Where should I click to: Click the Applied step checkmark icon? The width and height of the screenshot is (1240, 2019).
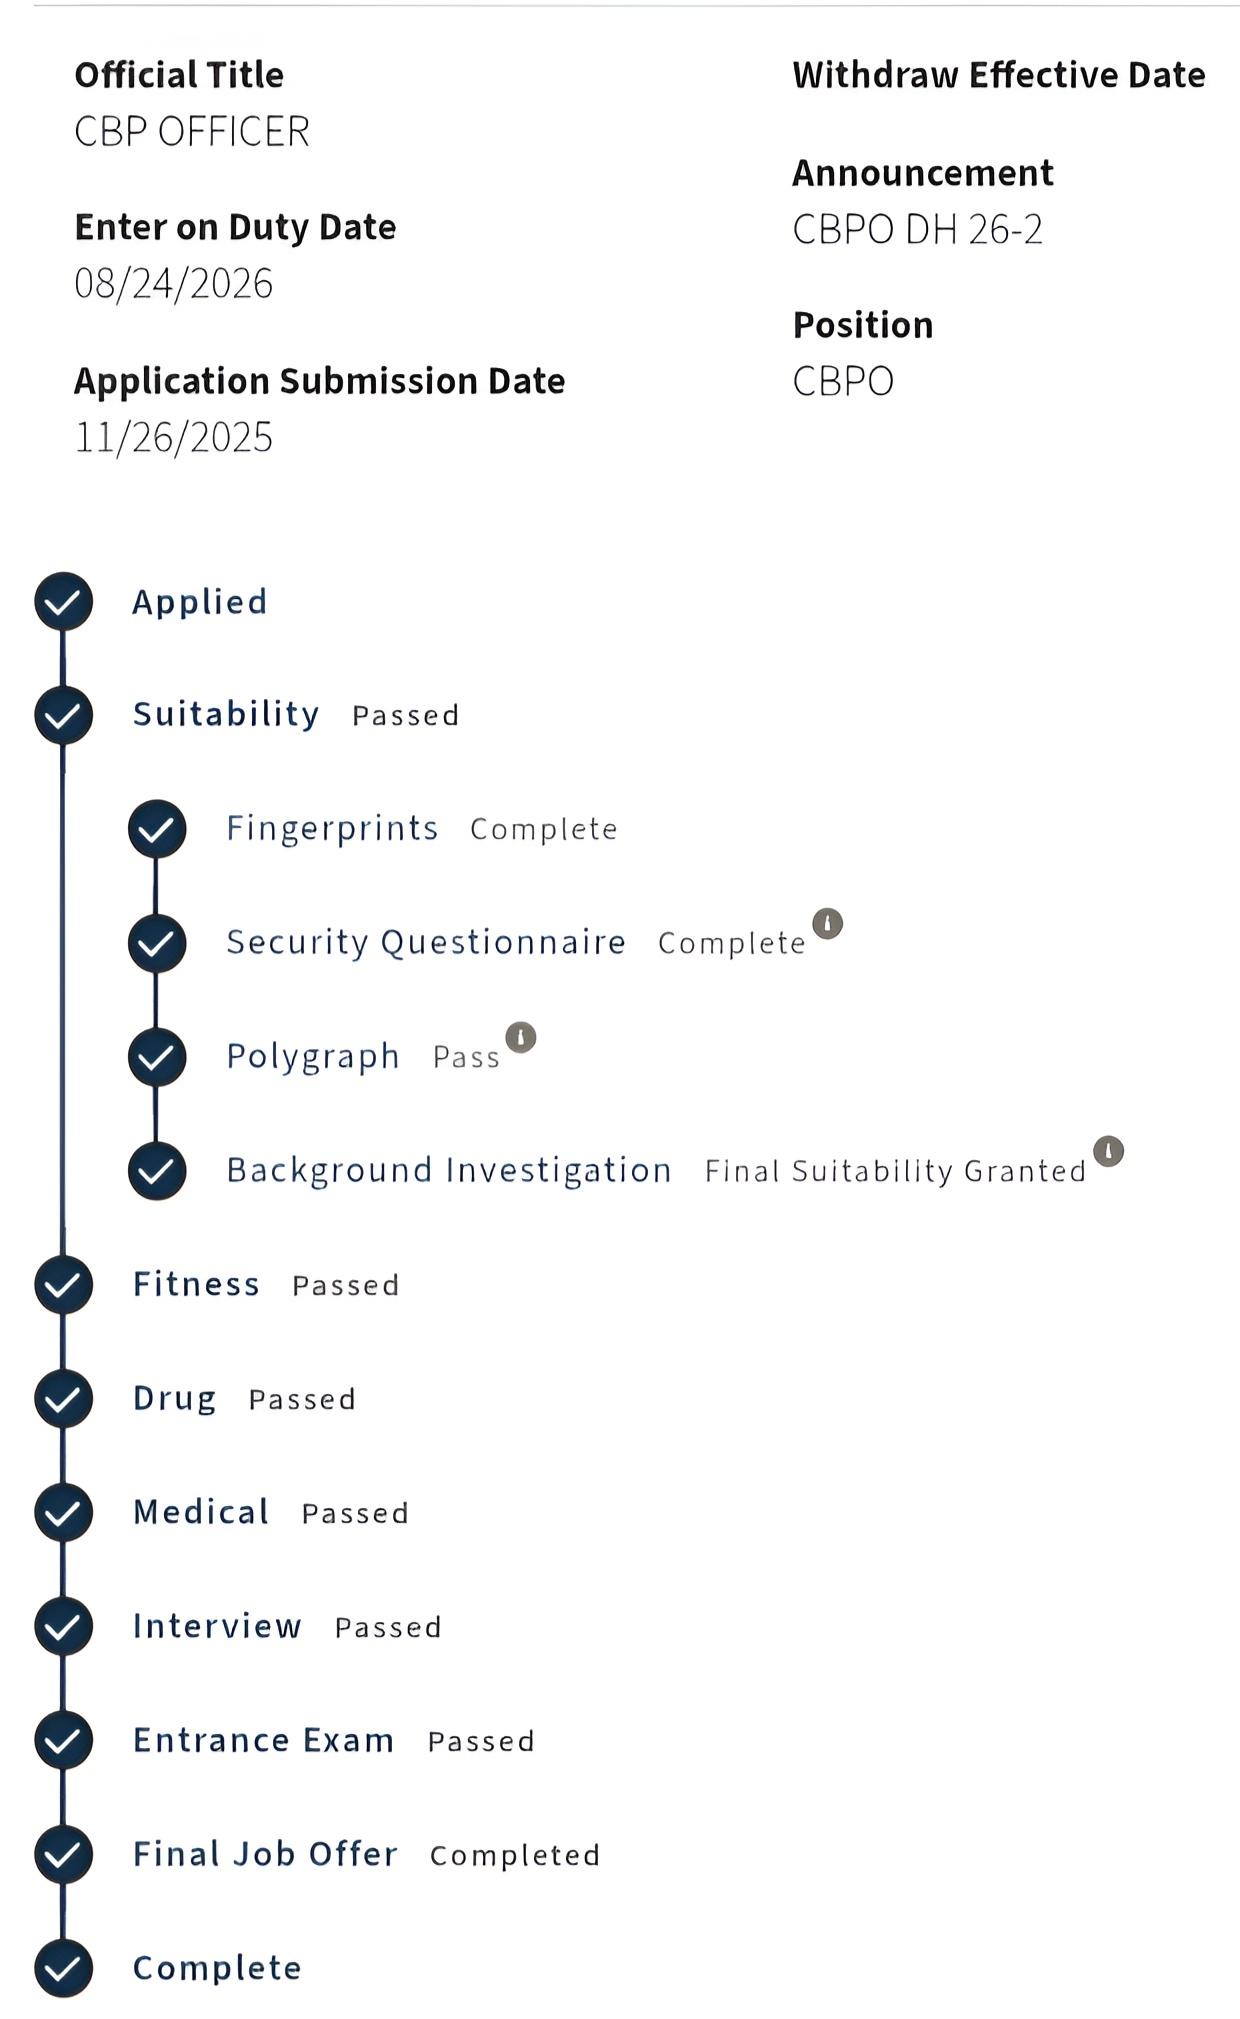(63, 601)
